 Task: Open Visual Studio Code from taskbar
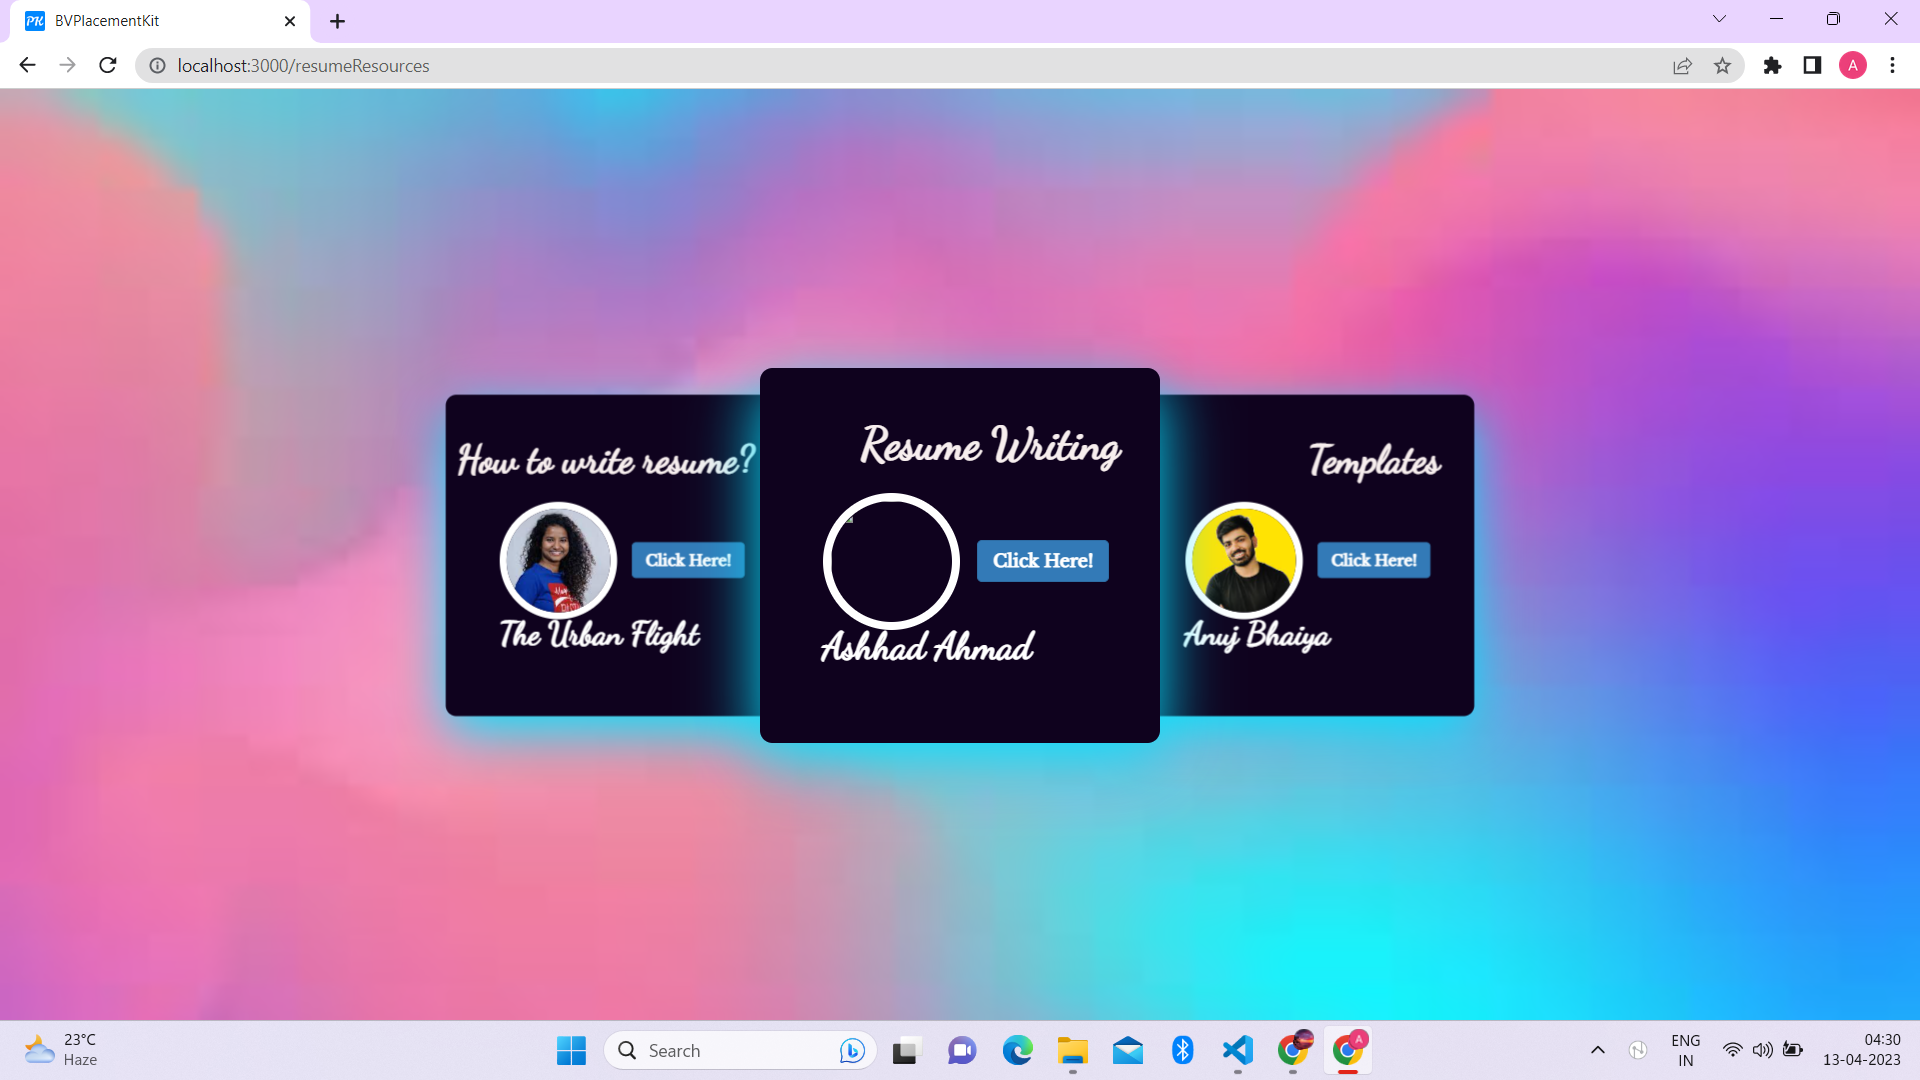1237,1050
